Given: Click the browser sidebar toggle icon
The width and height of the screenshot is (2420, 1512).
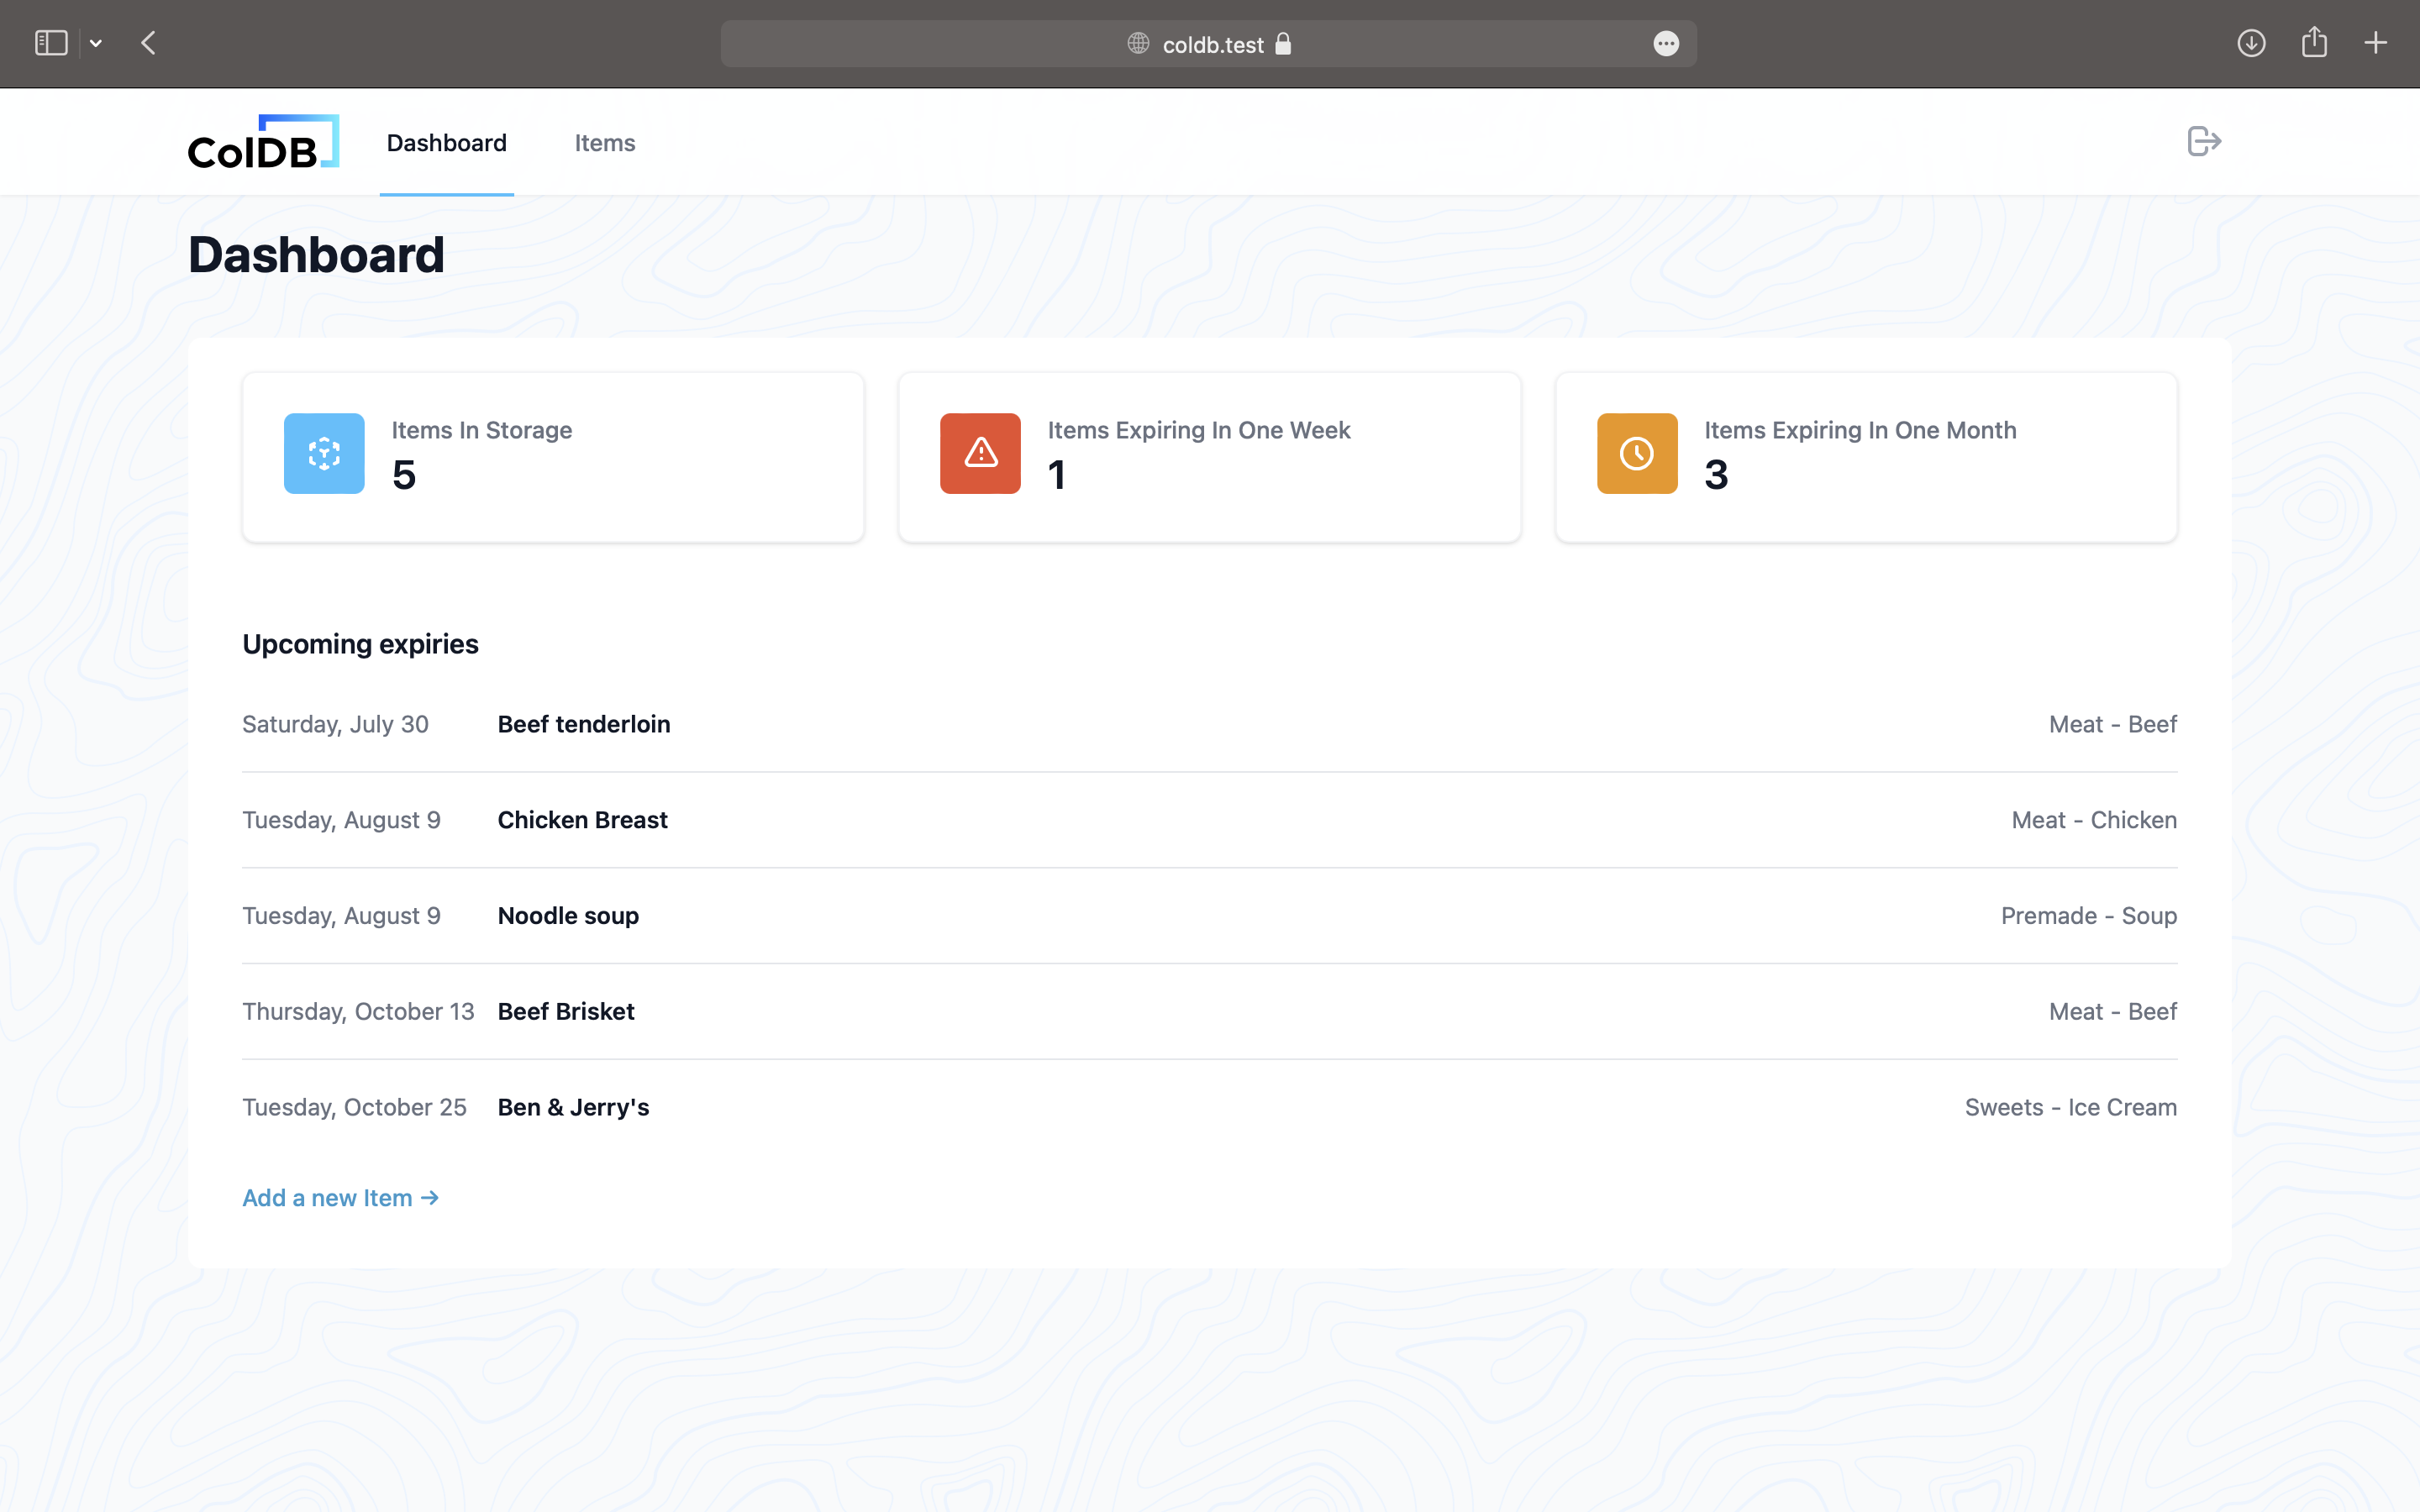Looking at the screenshot, I should (50, 44).
